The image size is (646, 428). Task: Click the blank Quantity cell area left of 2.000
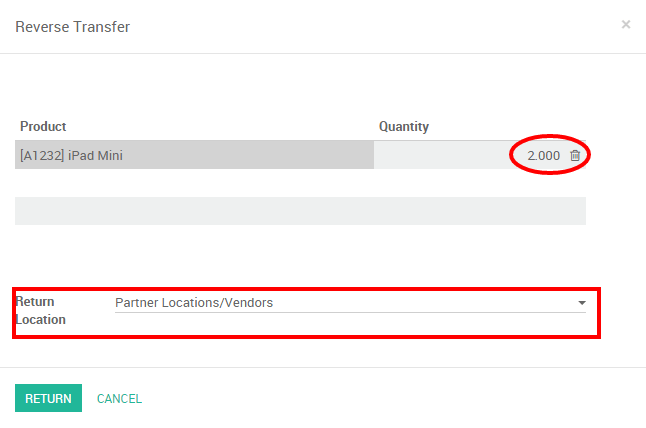tap(440, 155)
